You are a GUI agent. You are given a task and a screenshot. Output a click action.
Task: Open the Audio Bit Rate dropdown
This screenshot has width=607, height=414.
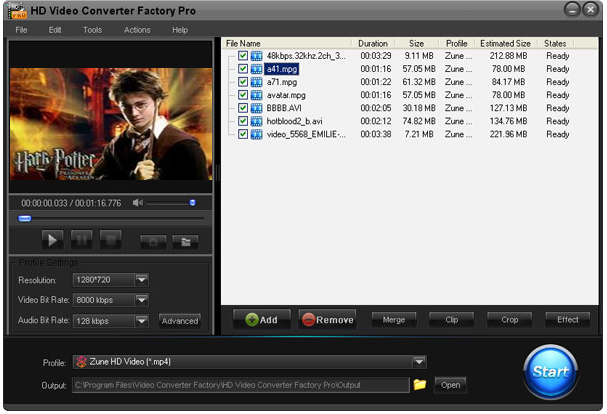142,321
